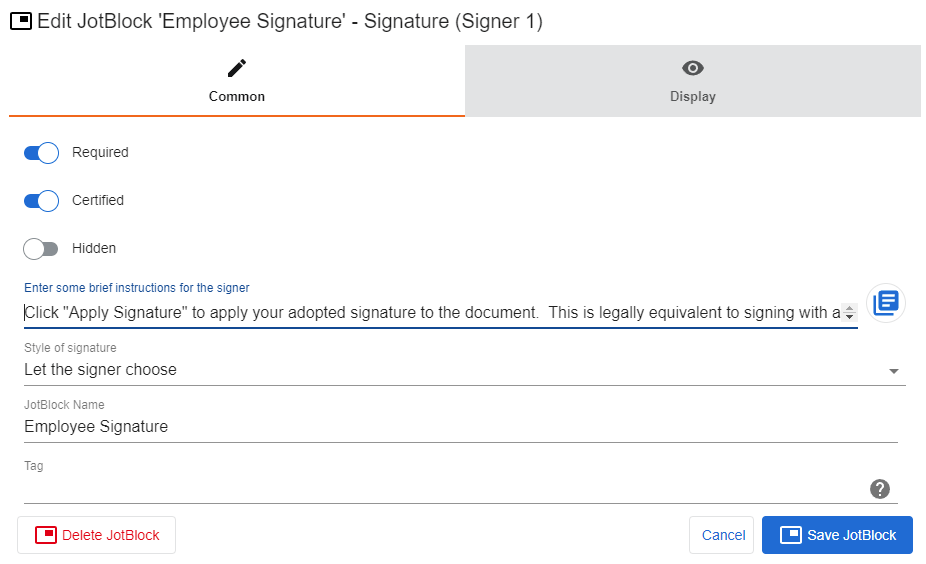Viewport: 926px width, 564px height.
Task: Open the instruction templates library icon
Action: coord(886,302)
